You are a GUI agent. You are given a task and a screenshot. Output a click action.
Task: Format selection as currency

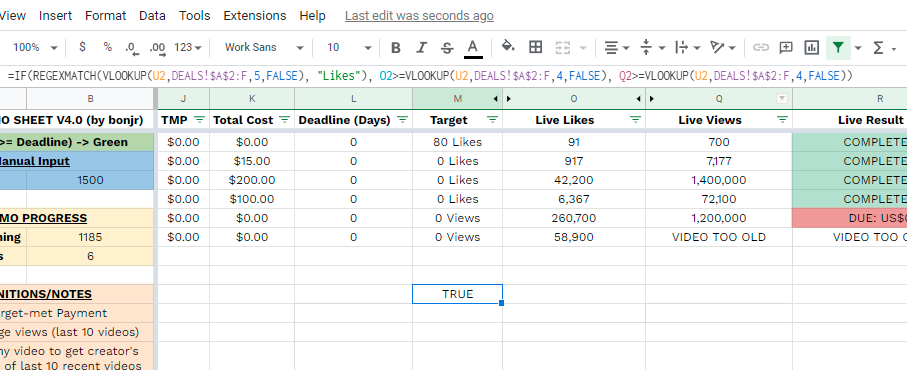82,47
